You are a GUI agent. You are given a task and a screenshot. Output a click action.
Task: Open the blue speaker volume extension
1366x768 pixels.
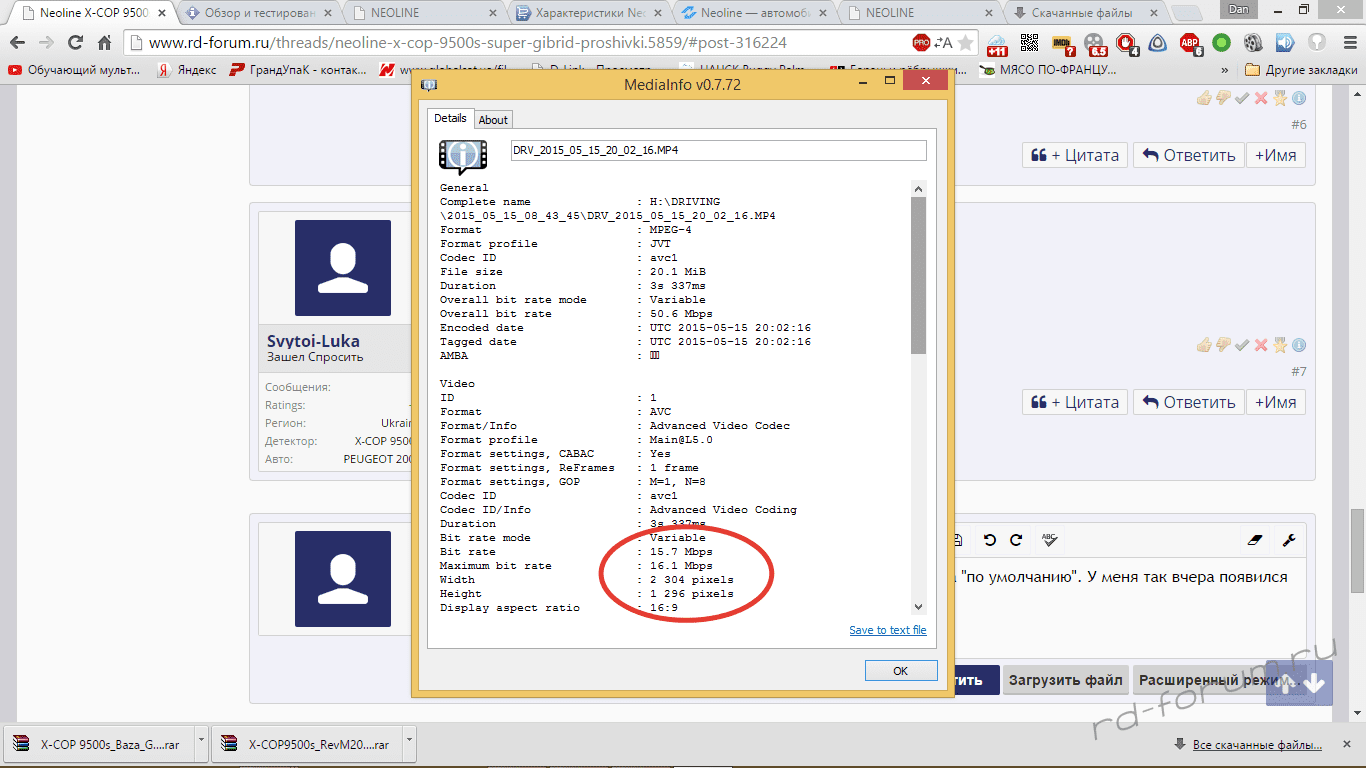[x=1285, y=43]
